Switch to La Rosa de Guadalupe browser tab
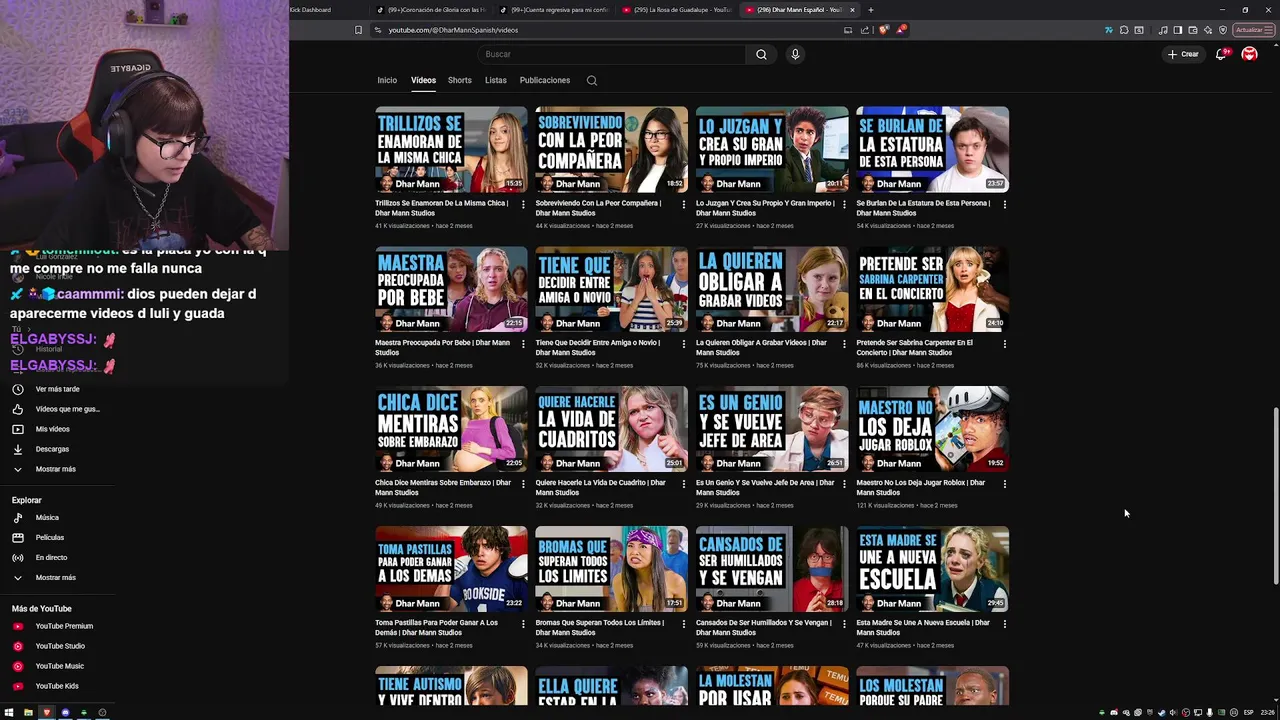Viewport: 1280px width, 720px height. (x=677, y=10)
